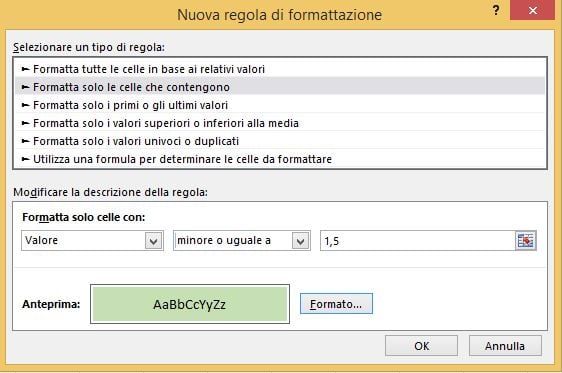Close the Nuova regola di formattazione dialog
This screenshot has width=562, height=373.
click(532, 10)
